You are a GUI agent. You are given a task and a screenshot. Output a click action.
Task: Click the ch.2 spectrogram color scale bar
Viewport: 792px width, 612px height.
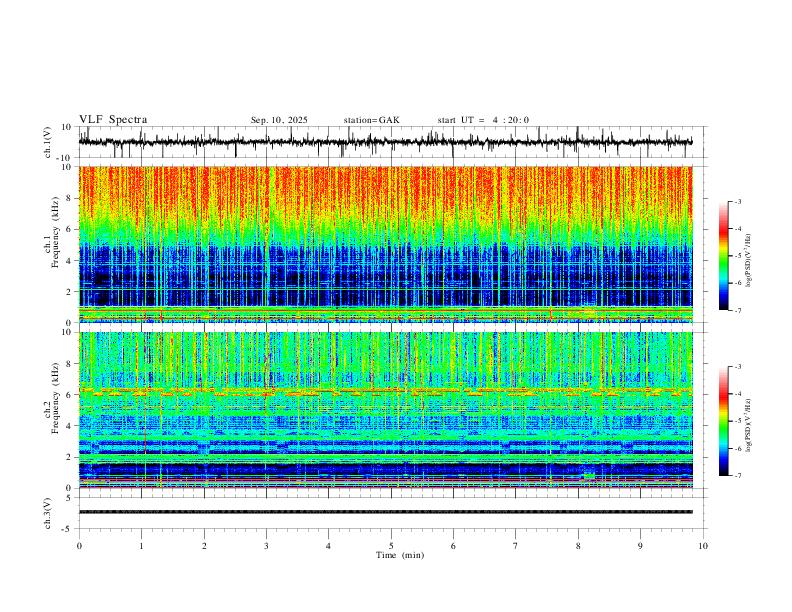point(723,421)
